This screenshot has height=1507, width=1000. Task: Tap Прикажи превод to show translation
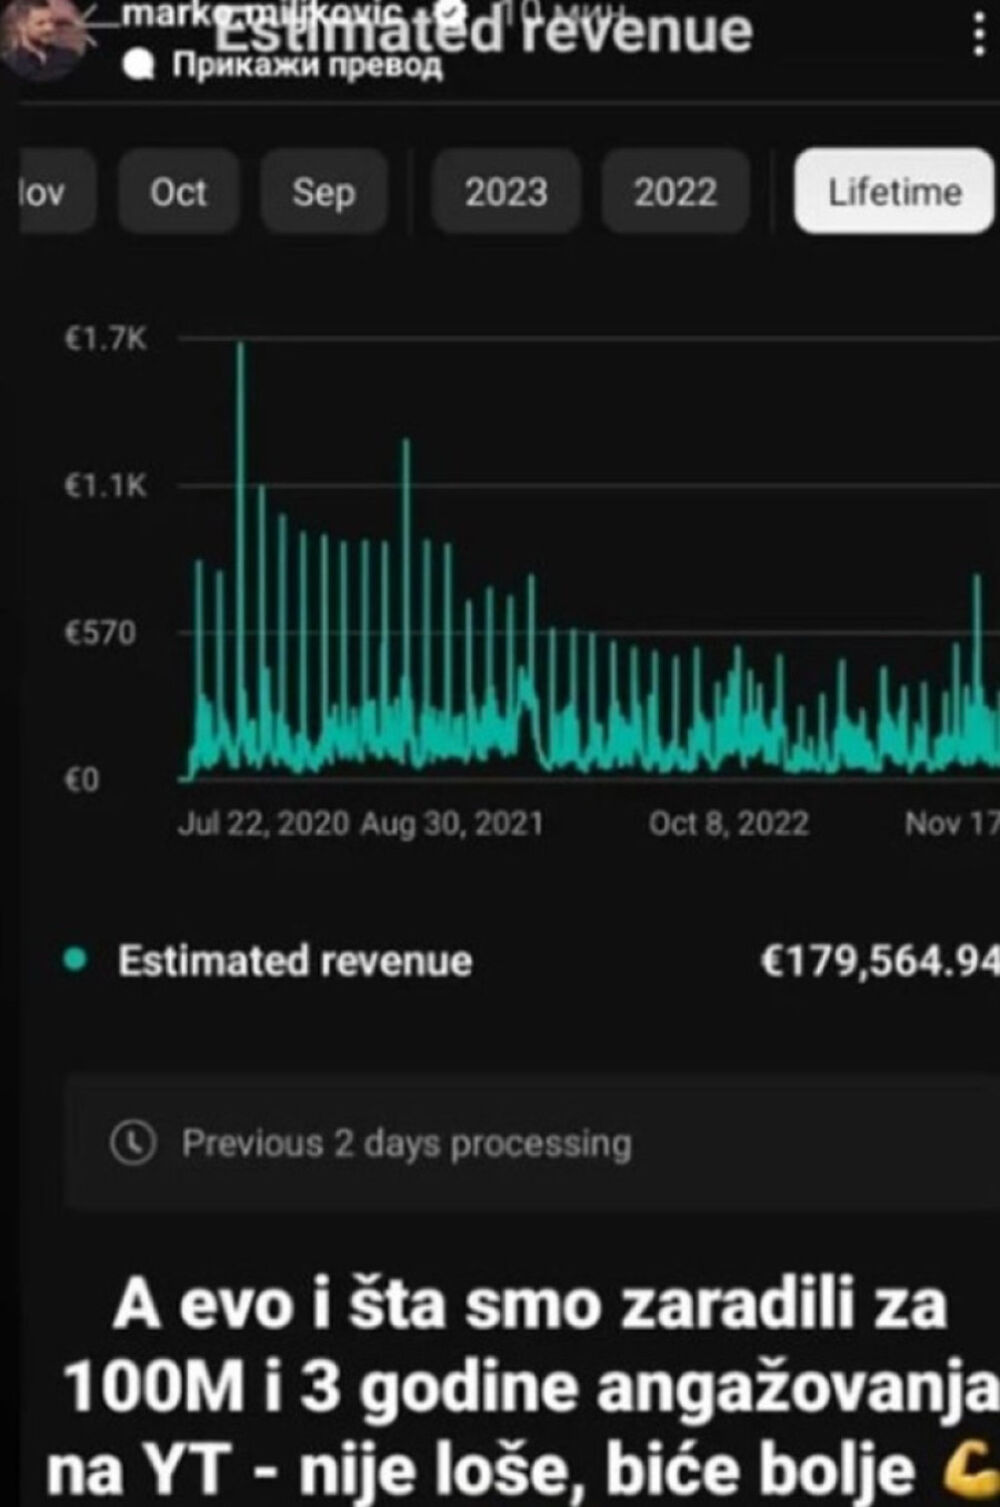(x=308, y=66)
